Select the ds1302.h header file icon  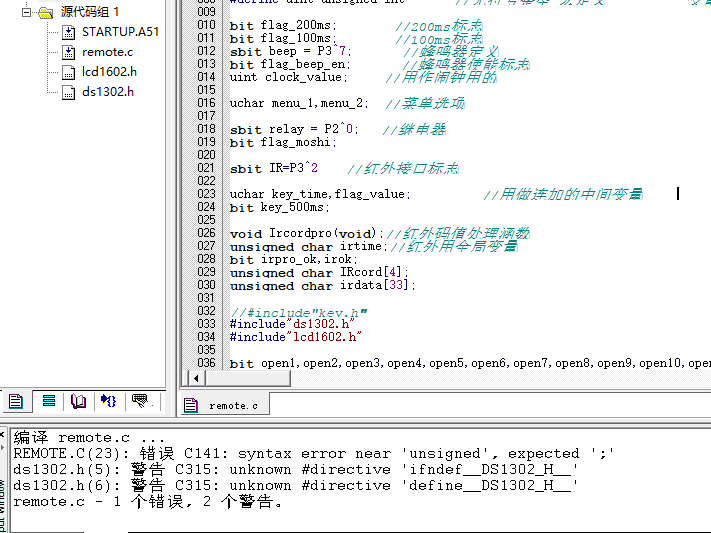pyautogui.click(x=68, y=92)
